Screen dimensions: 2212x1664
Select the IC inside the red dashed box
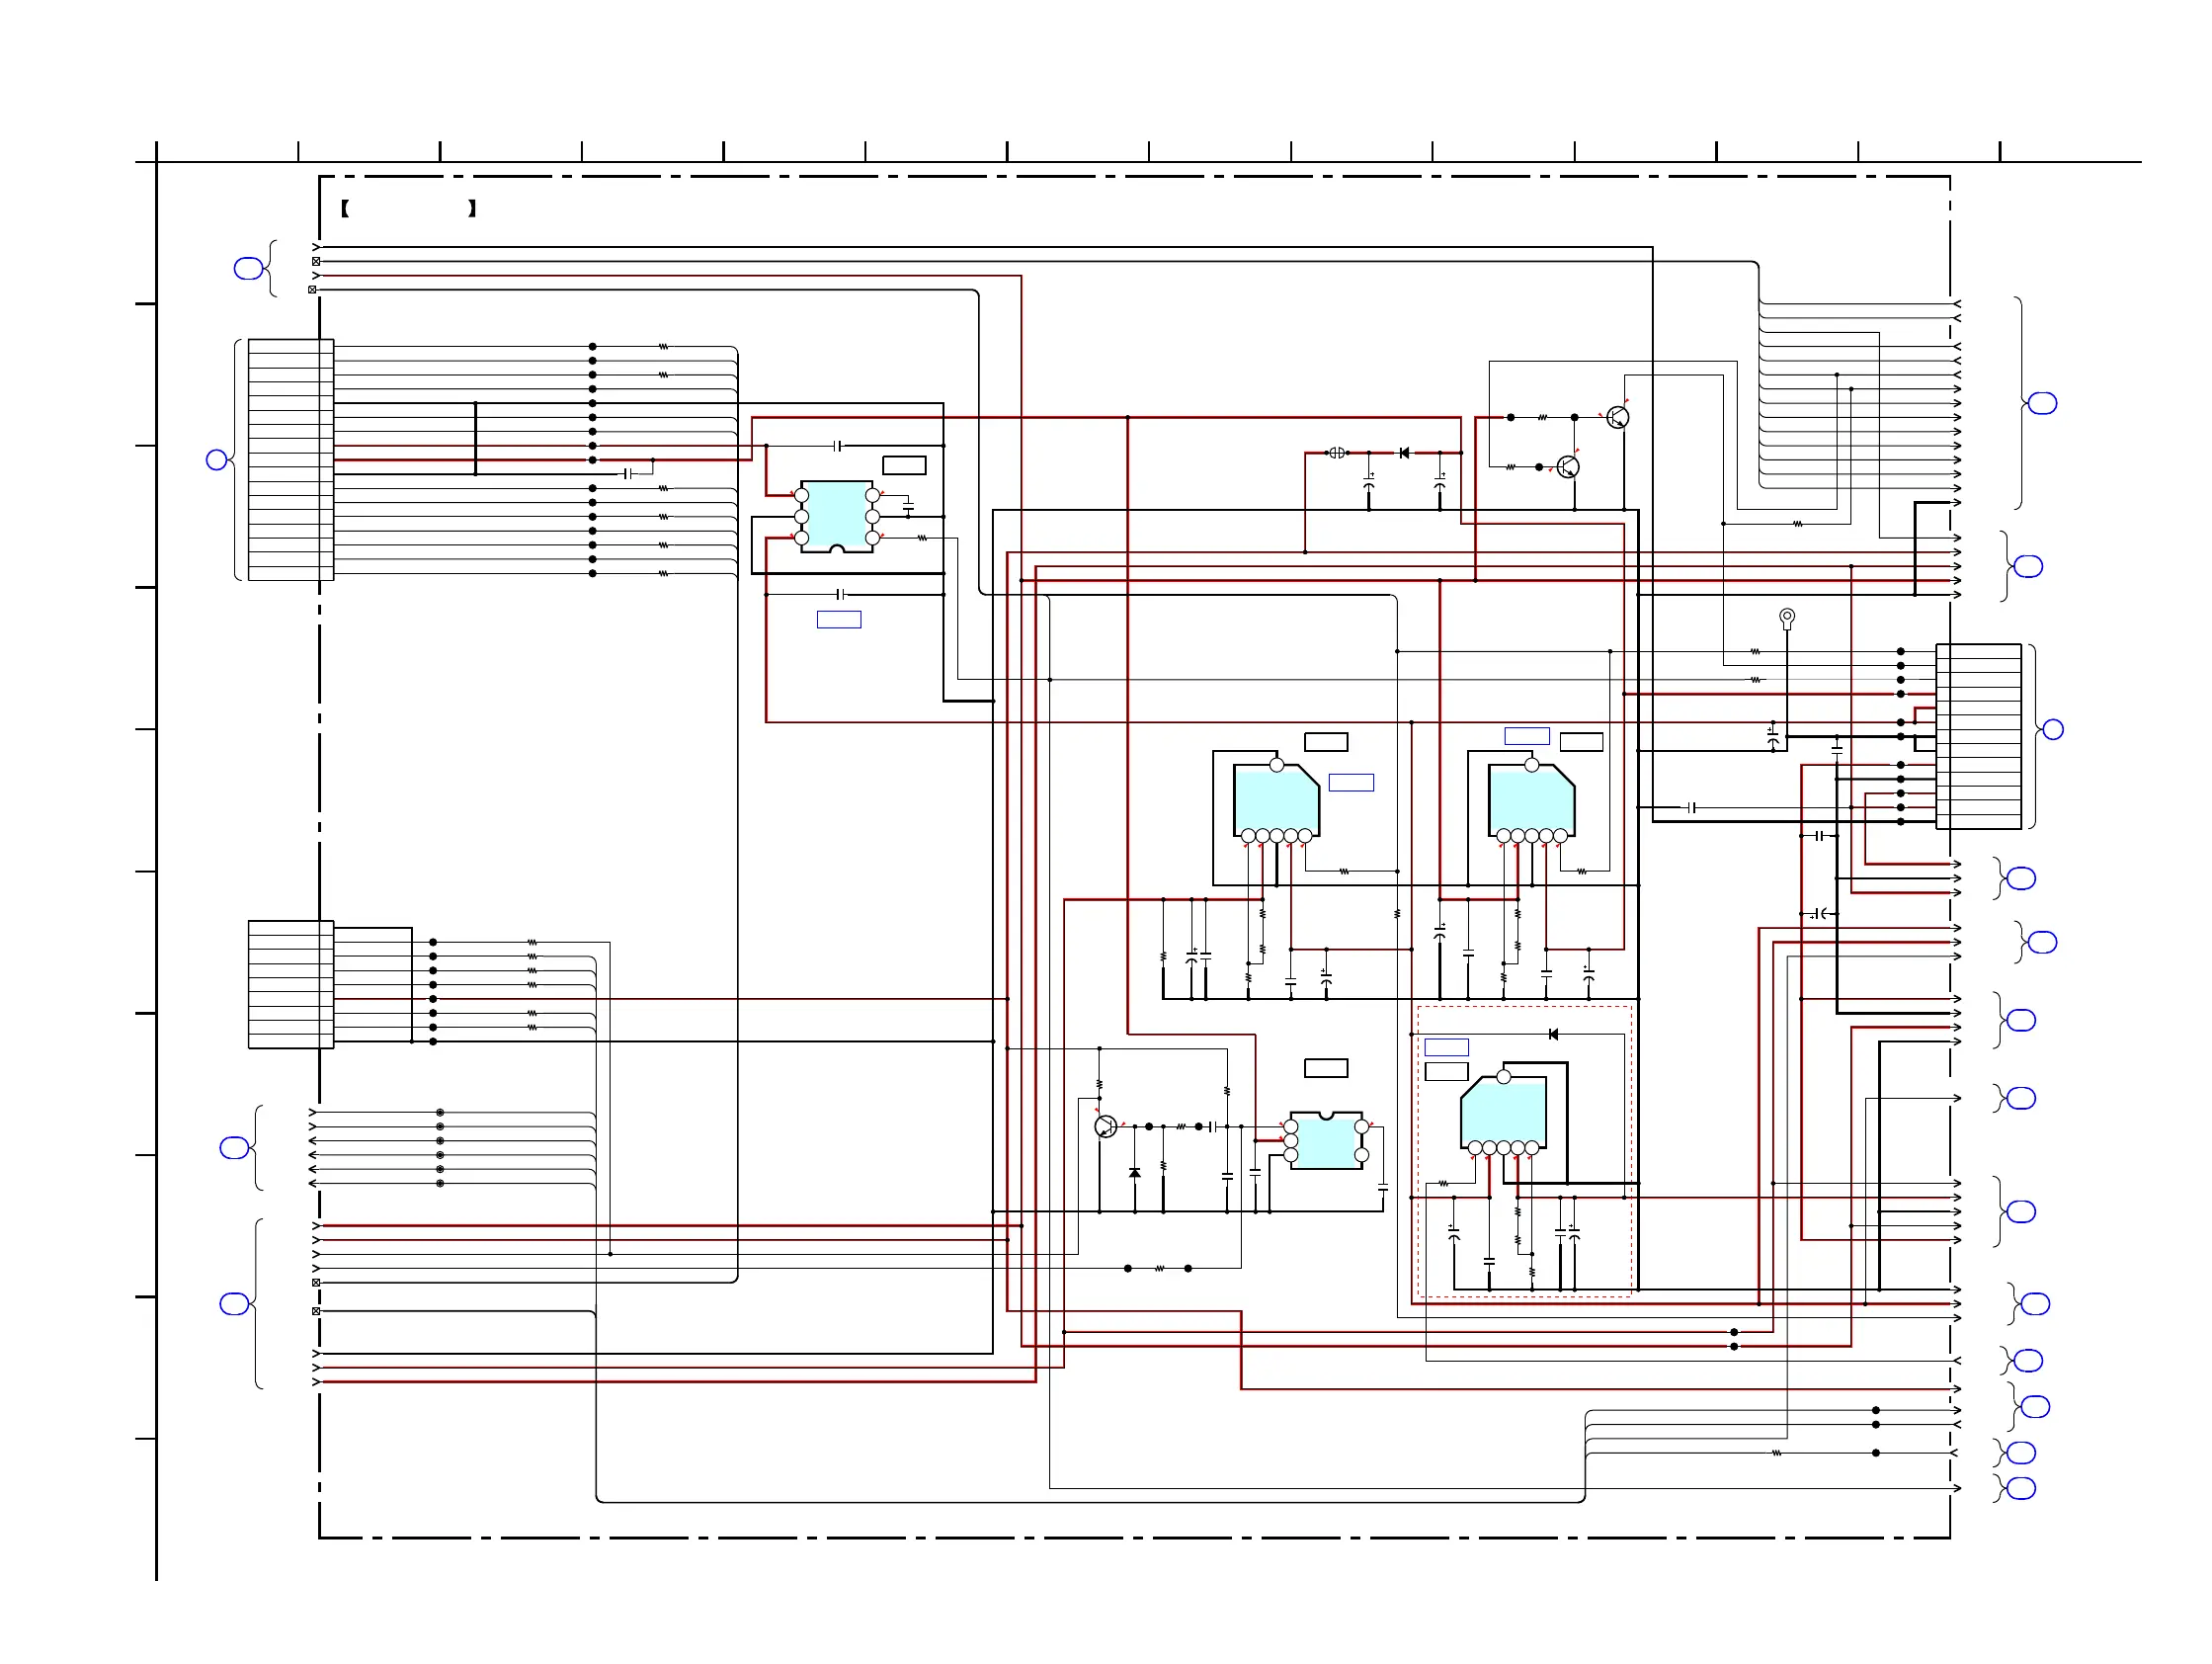pyautogui.click(x=1503, y=1114)
